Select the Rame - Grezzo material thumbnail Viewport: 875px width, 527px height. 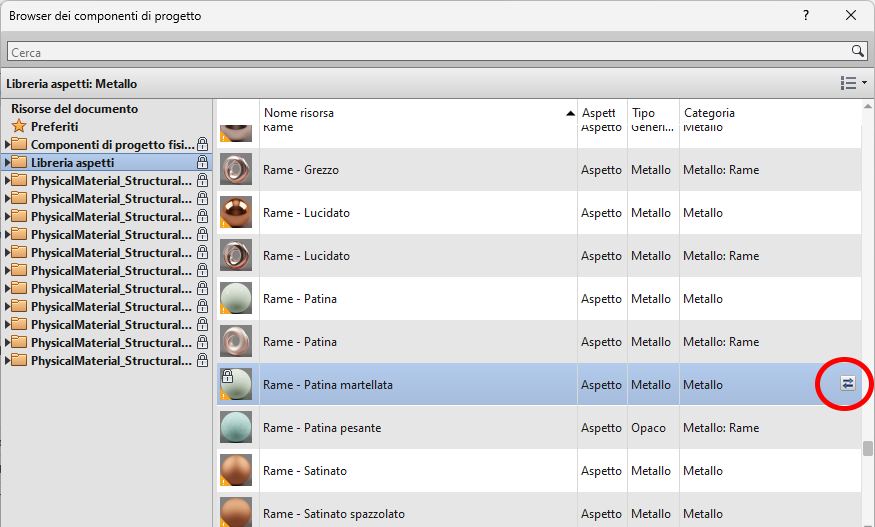pyautogui.click(x=237, y=170)
